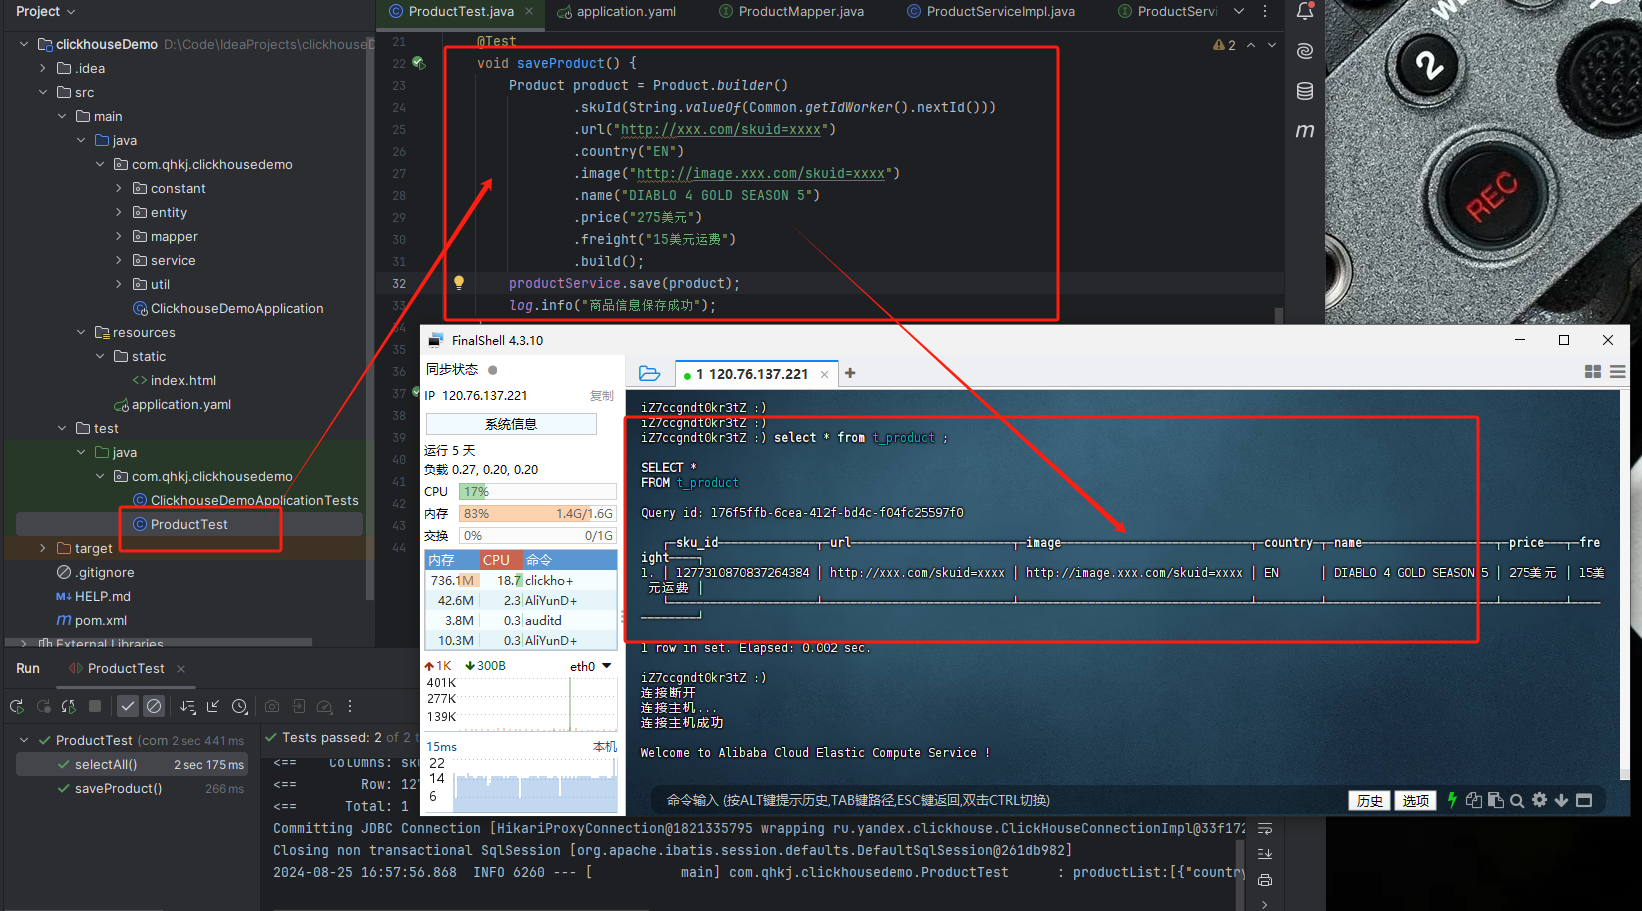Open the editor tabs overflow chevron

click(1239, 11)
